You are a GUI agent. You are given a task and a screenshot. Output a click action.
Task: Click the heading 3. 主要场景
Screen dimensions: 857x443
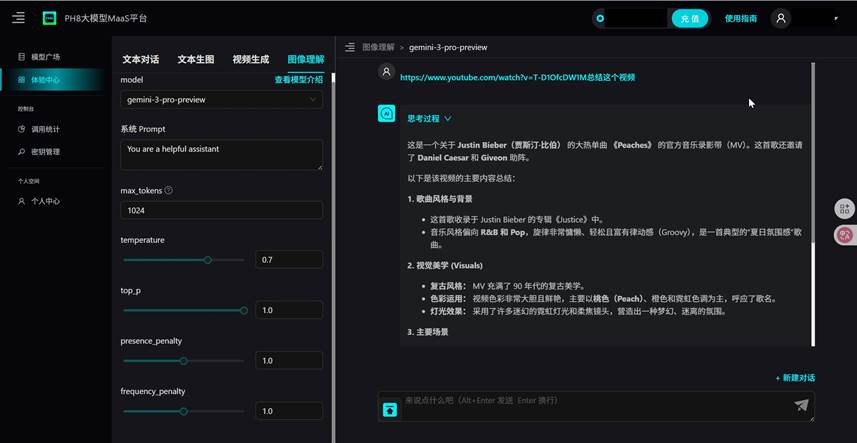point(427,332)
